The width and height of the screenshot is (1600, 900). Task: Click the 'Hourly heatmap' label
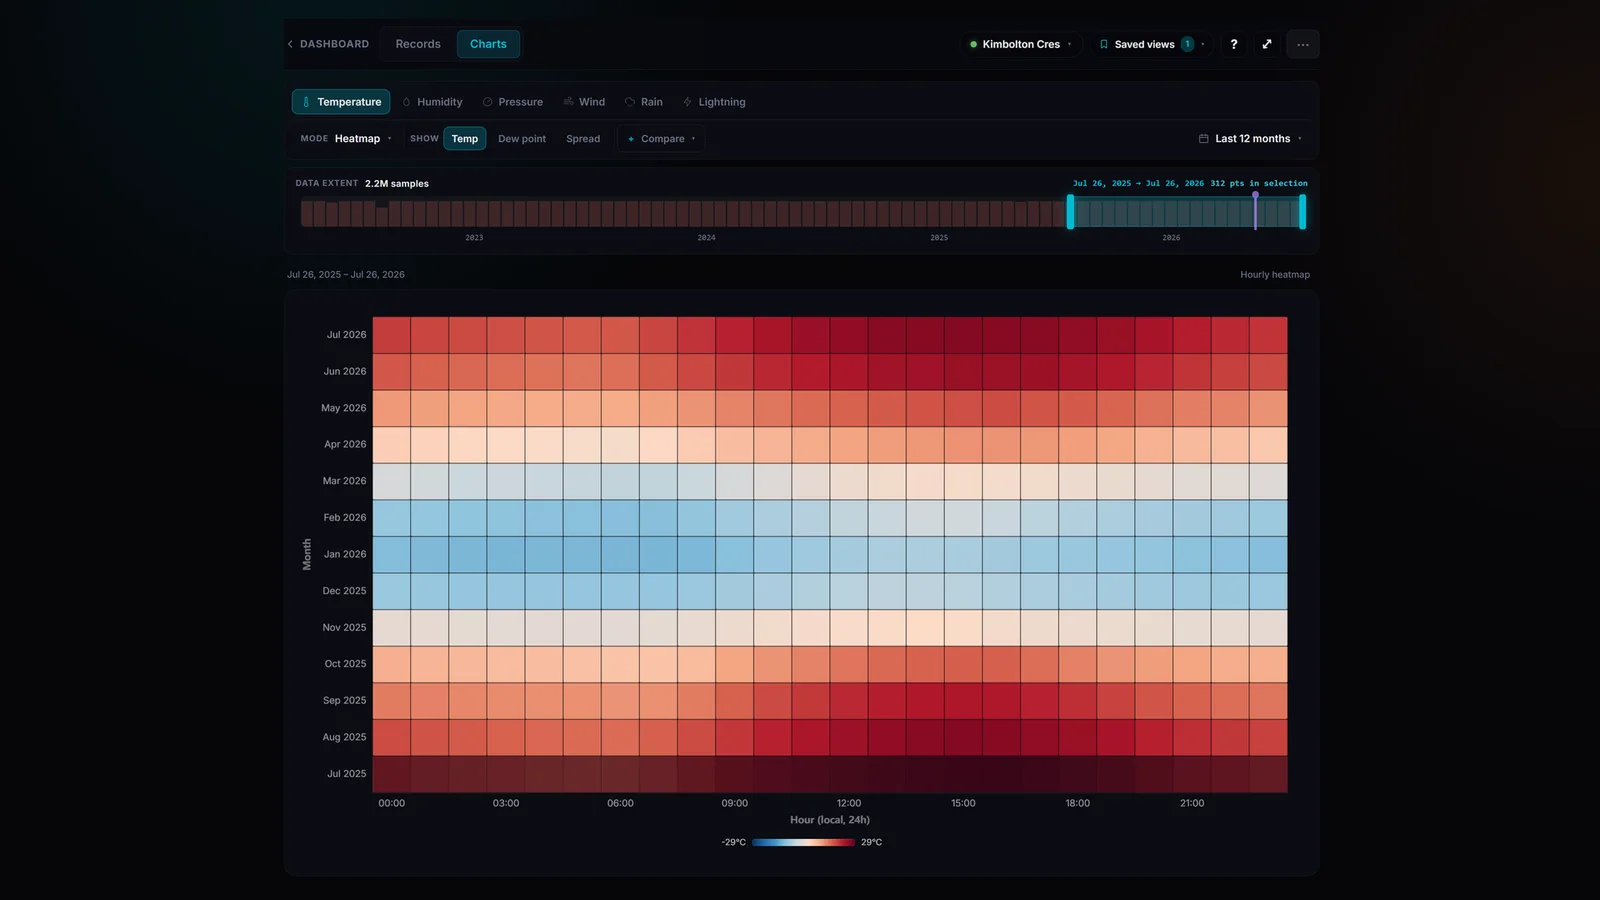coord(1275,275)
